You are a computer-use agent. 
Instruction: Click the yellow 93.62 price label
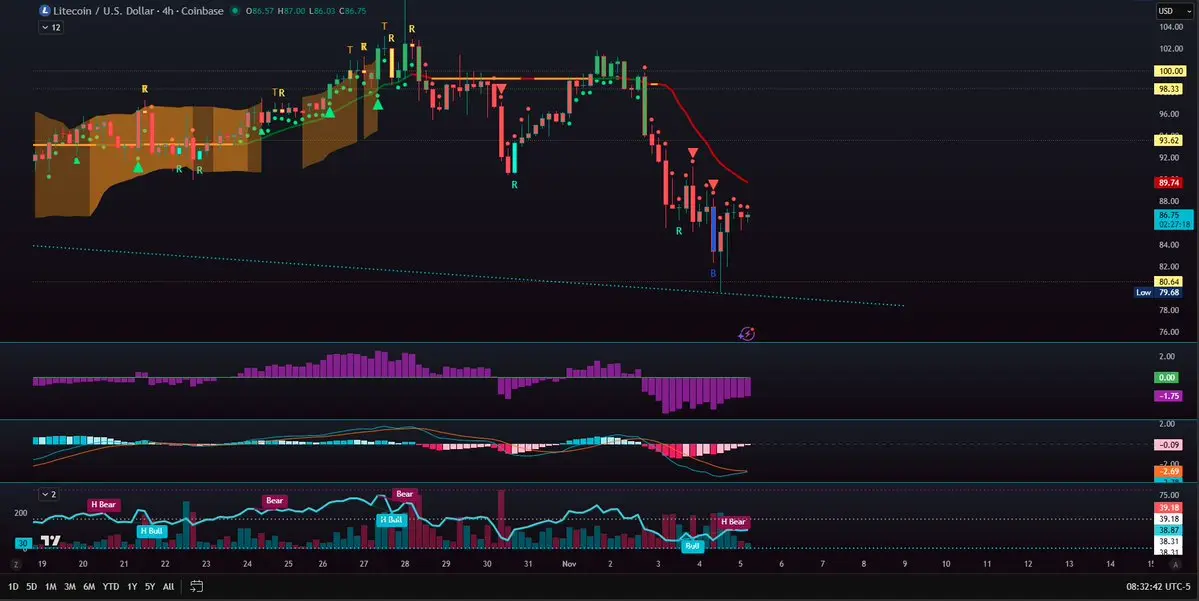click(1169, 140)
